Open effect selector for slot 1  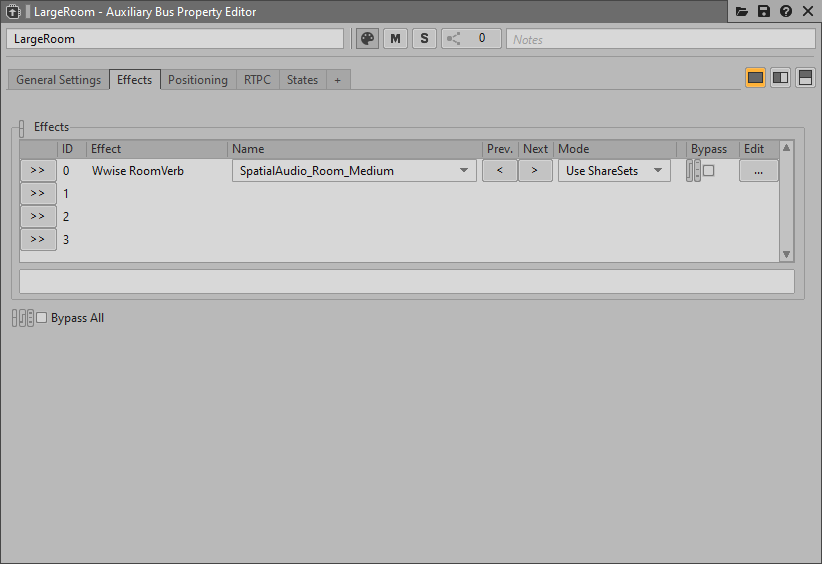click(x=38, y=193)
